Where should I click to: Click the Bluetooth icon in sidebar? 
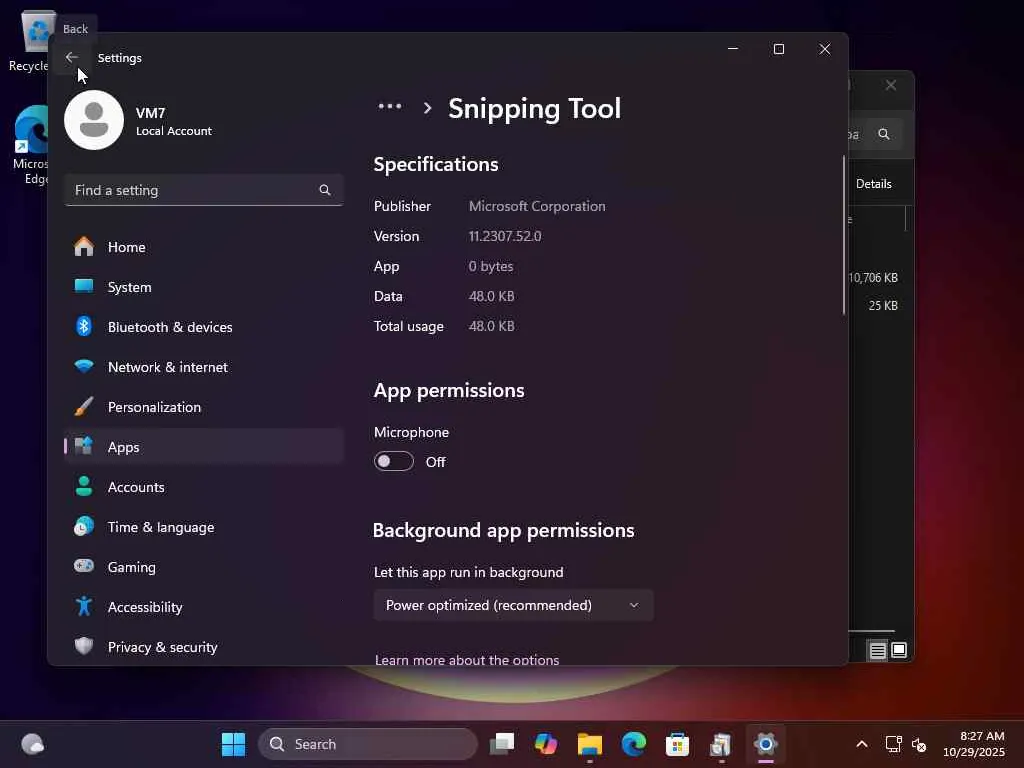(x=84, y=326)
